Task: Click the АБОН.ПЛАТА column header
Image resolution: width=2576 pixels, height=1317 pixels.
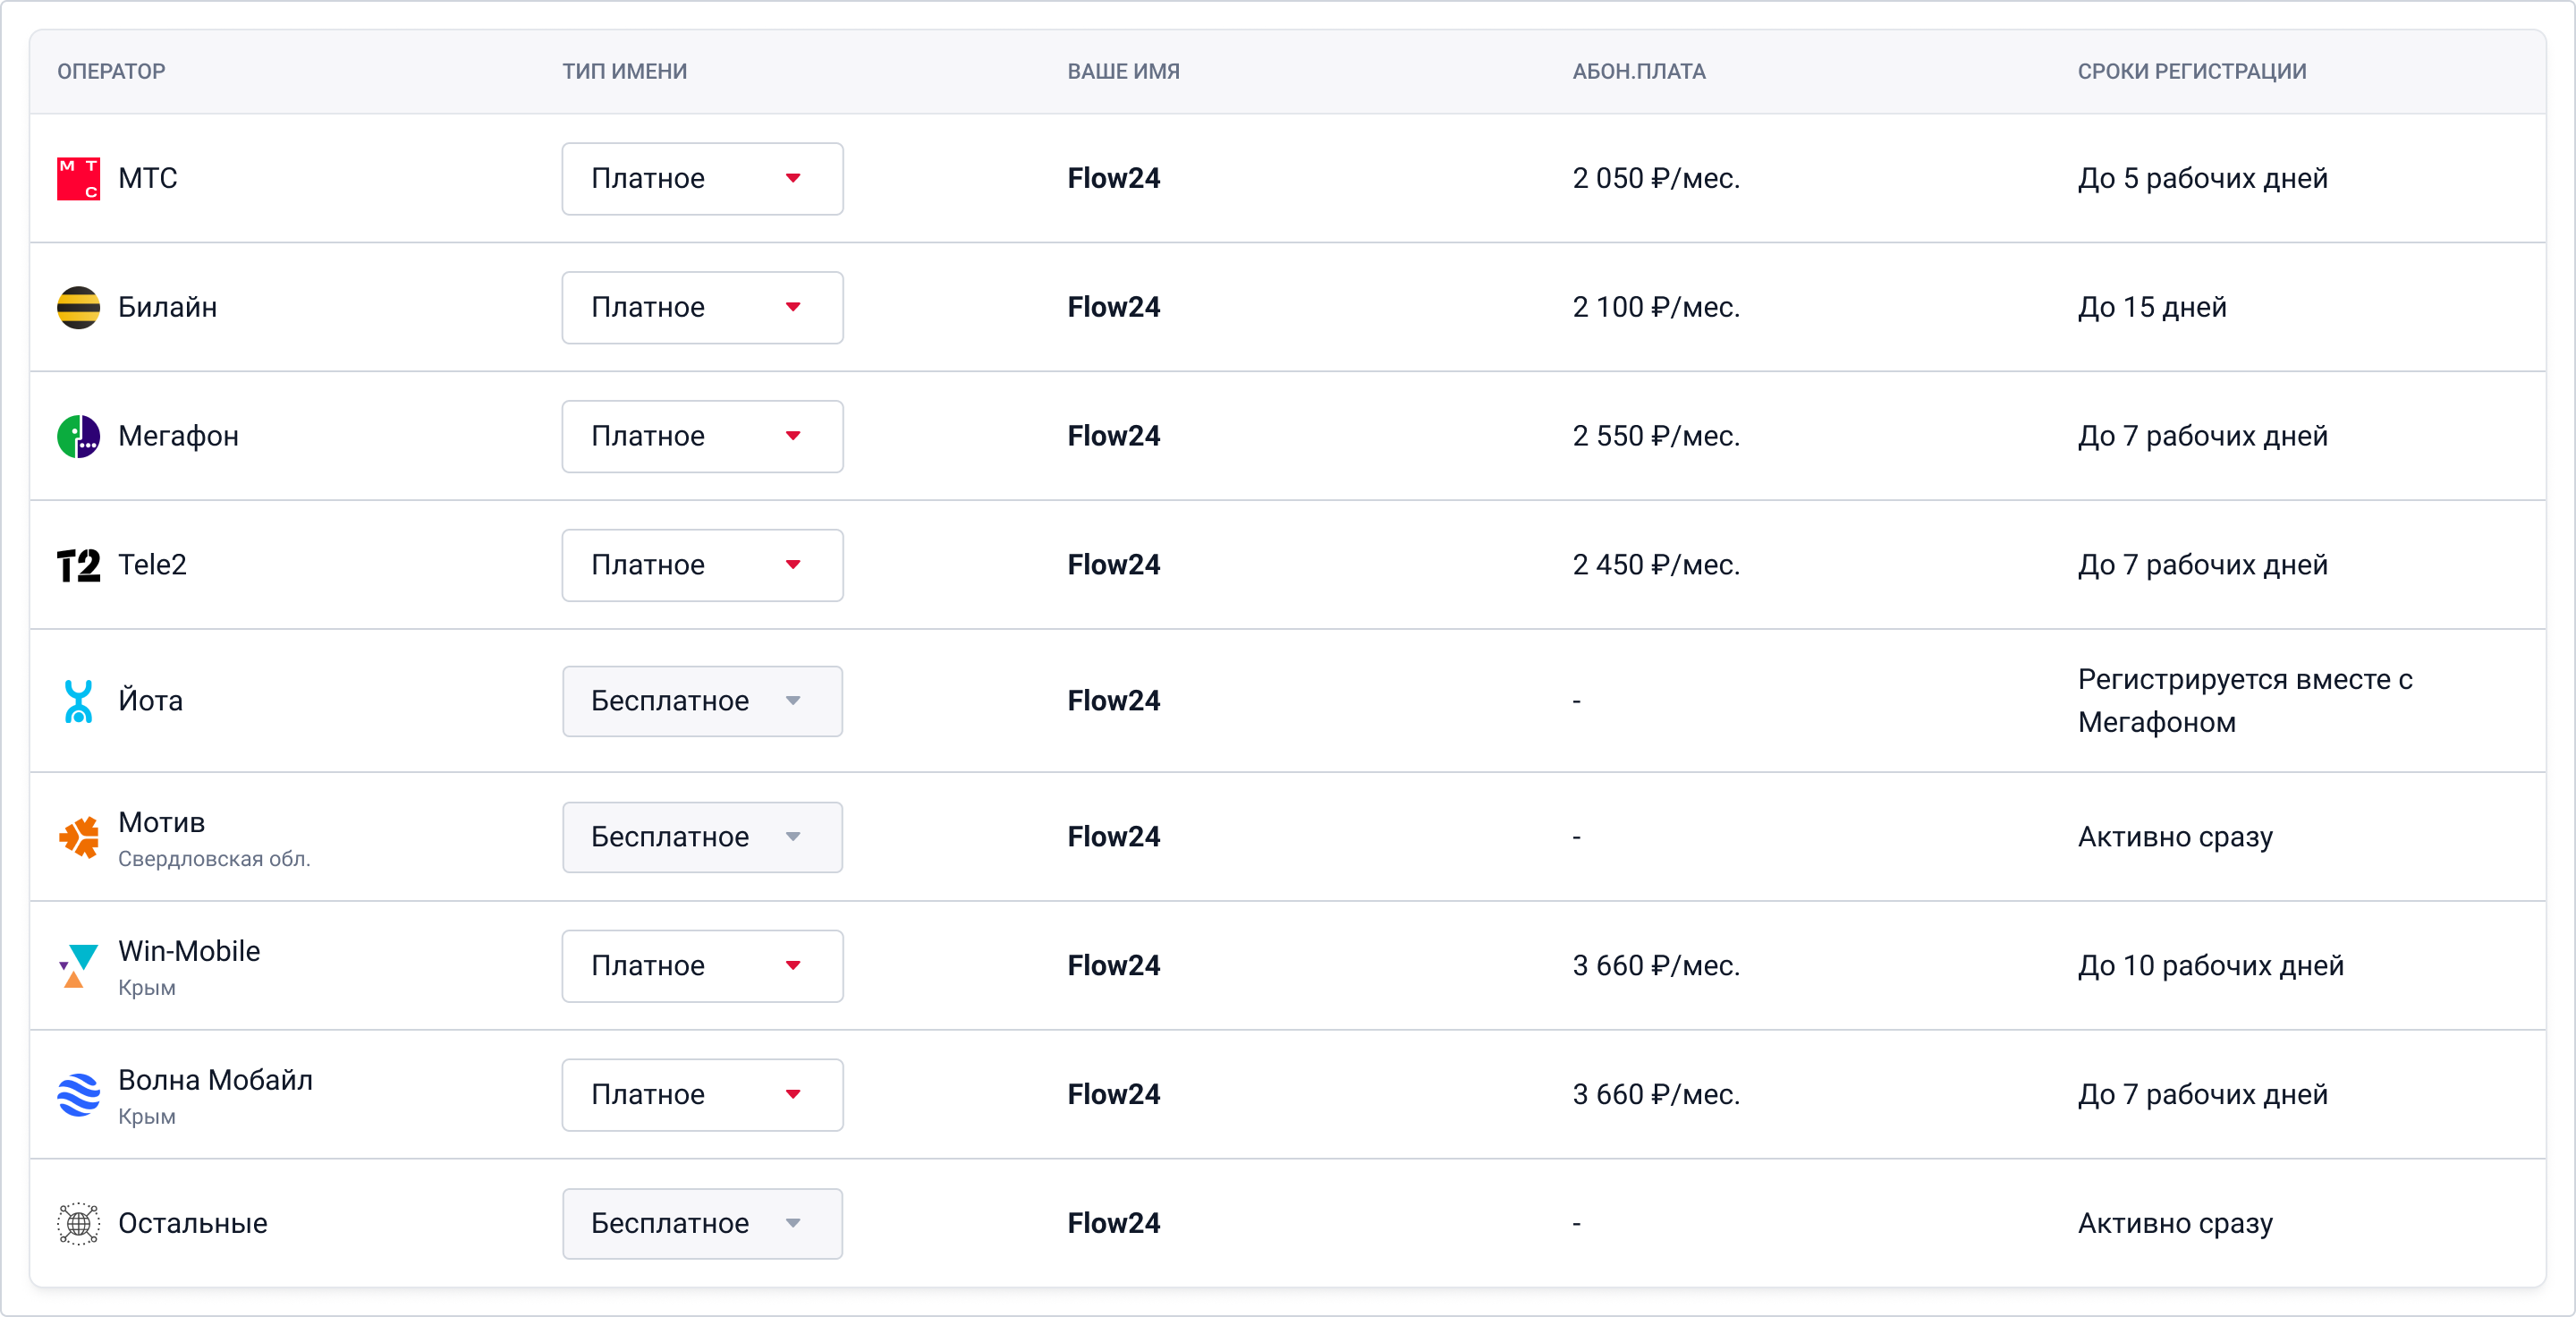Action: click(x=1639, y=72)
